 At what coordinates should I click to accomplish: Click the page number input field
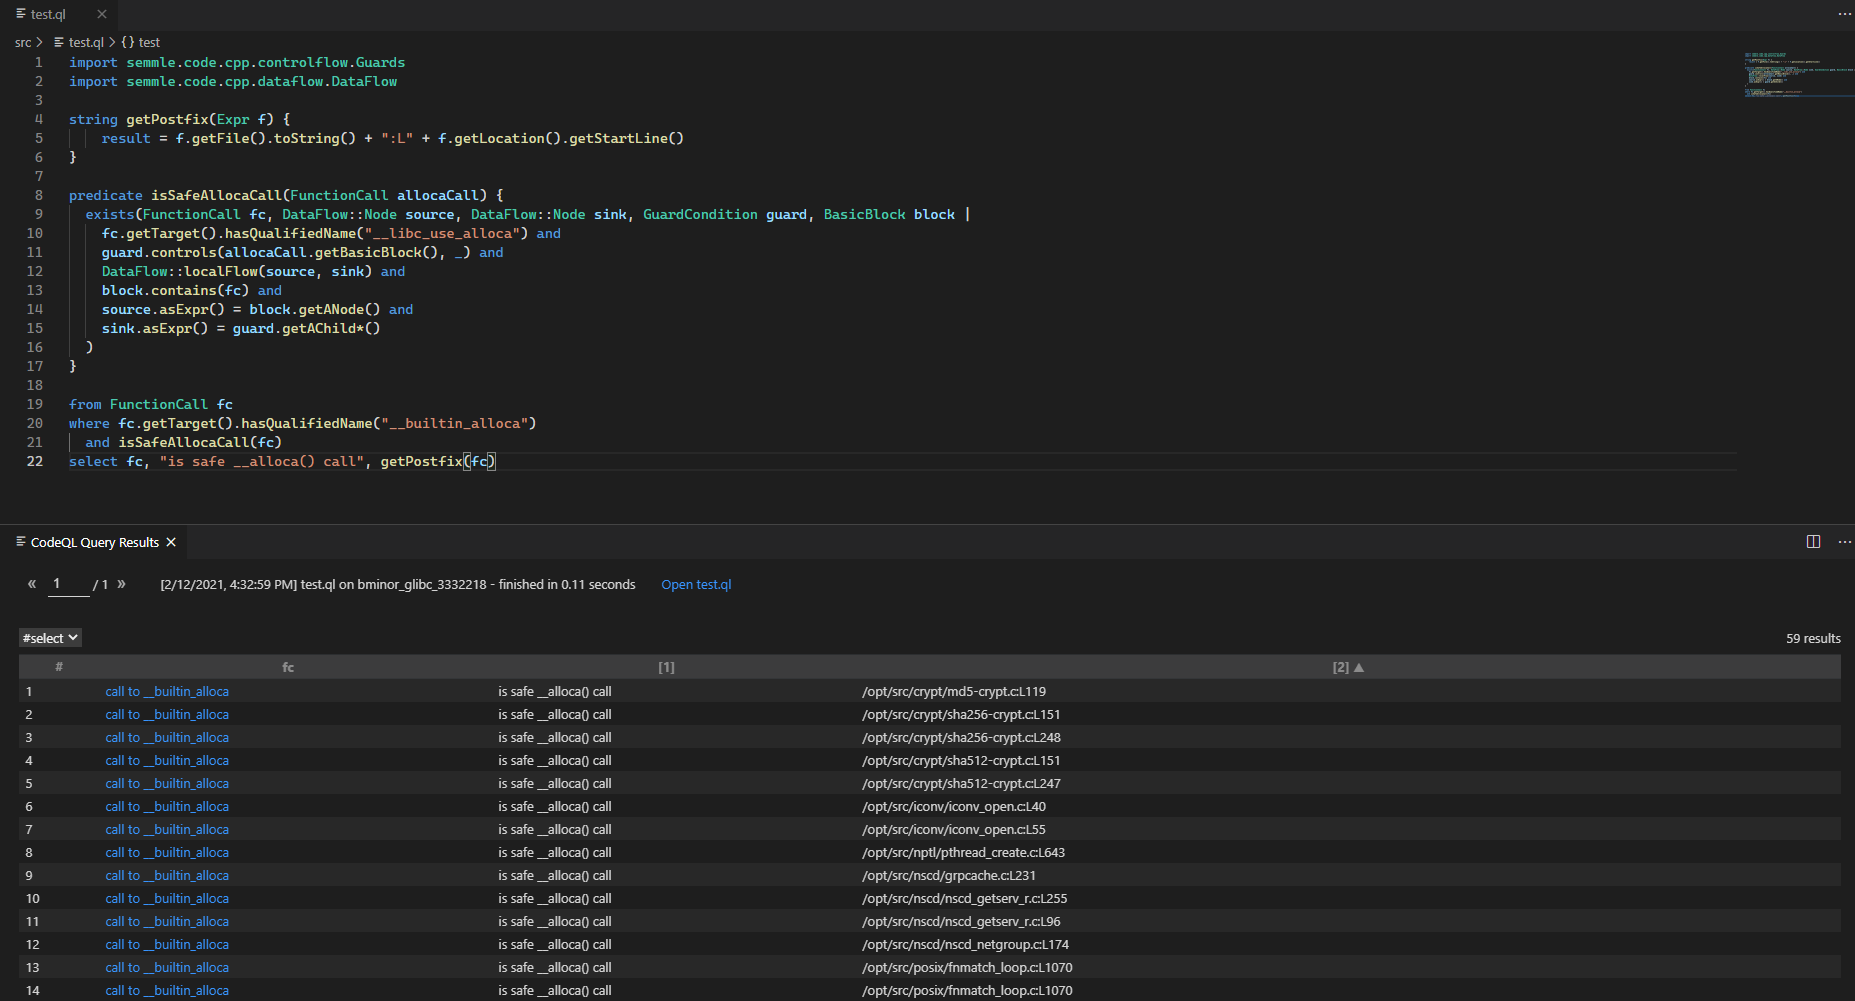(x=68, y=584)
